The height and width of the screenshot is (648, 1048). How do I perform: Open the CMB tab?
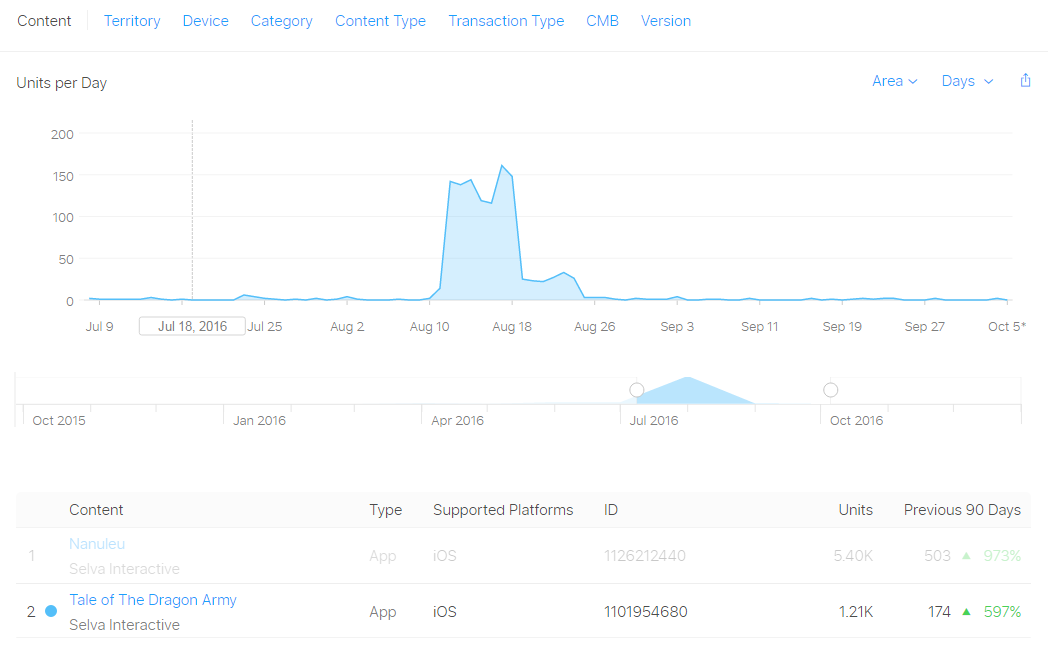(x=602, y=21)
